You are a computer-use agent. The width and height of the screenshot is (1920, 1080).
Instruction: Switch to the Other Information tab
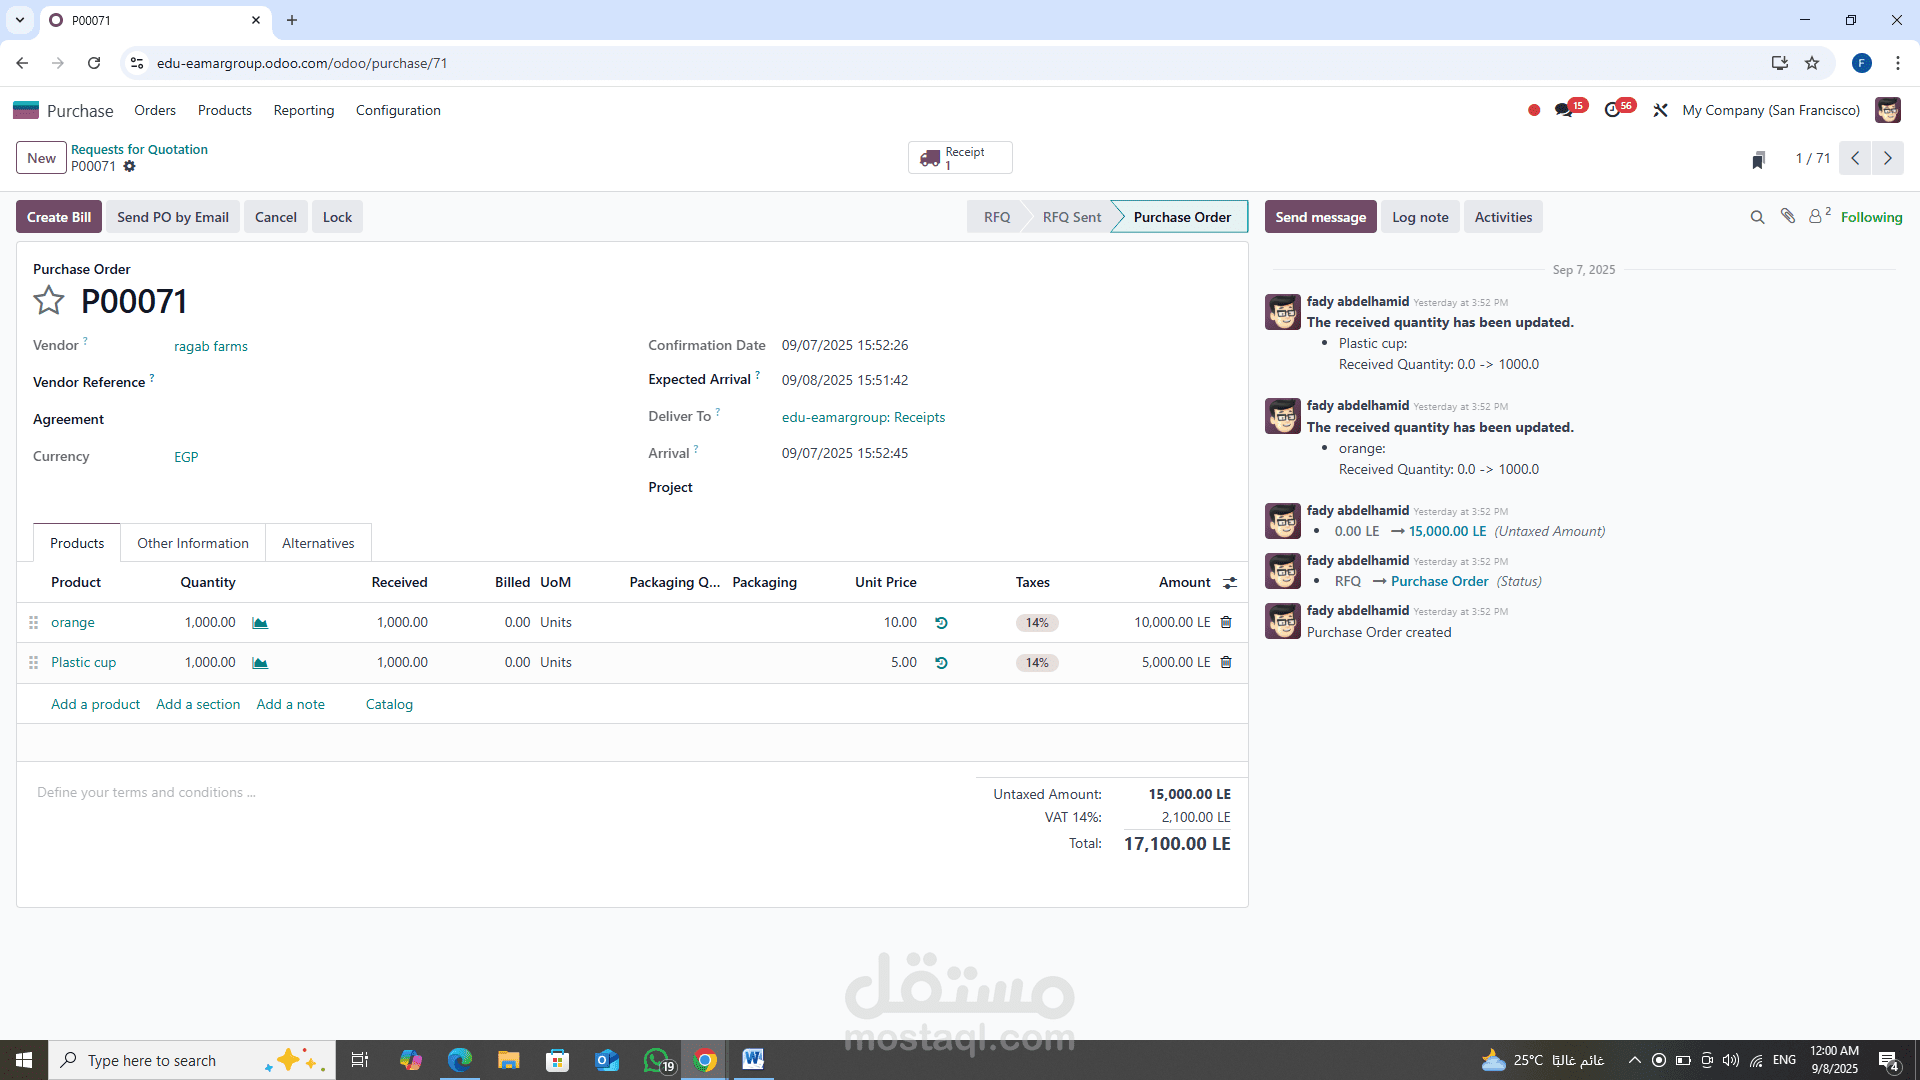coord(193,543)
